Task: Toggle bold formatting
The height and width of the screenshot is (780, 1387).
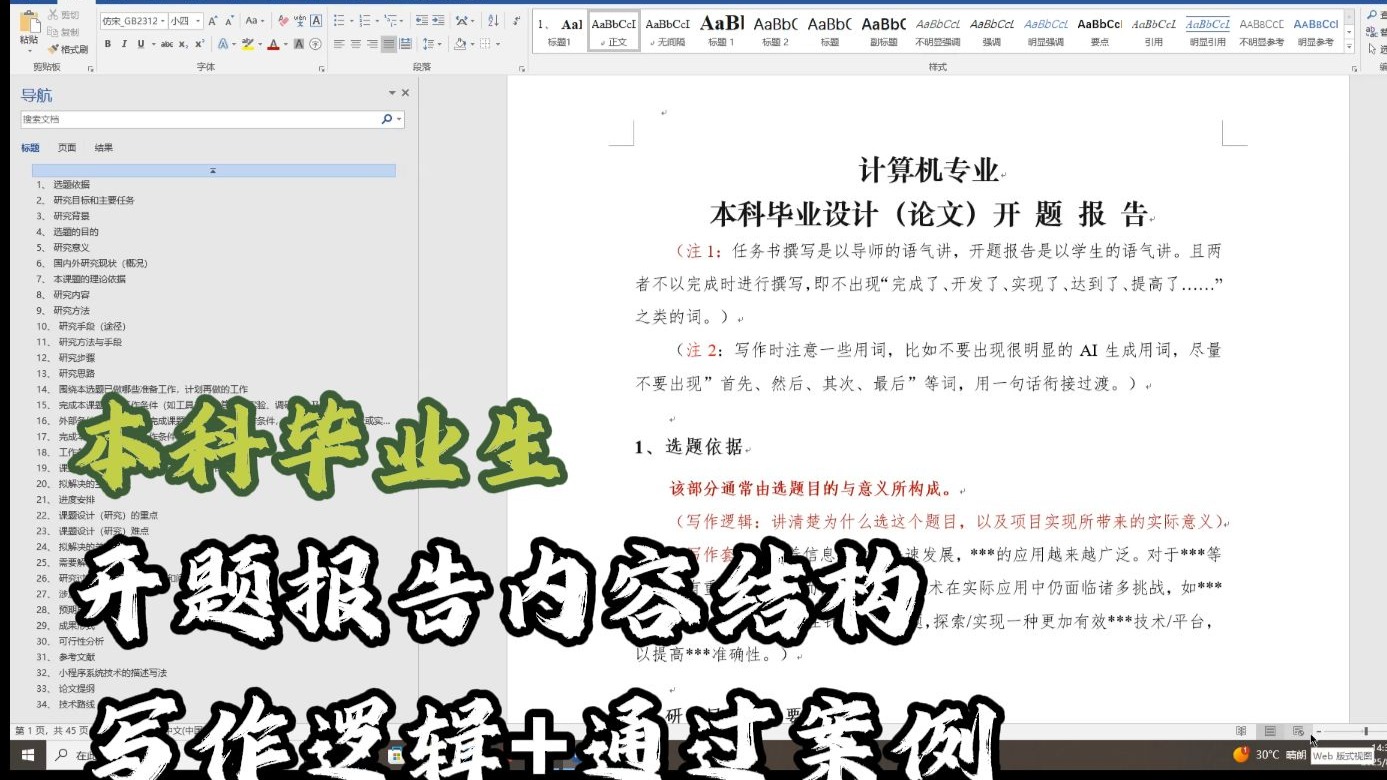Action: pyautogui.click(x=108, y=44)
